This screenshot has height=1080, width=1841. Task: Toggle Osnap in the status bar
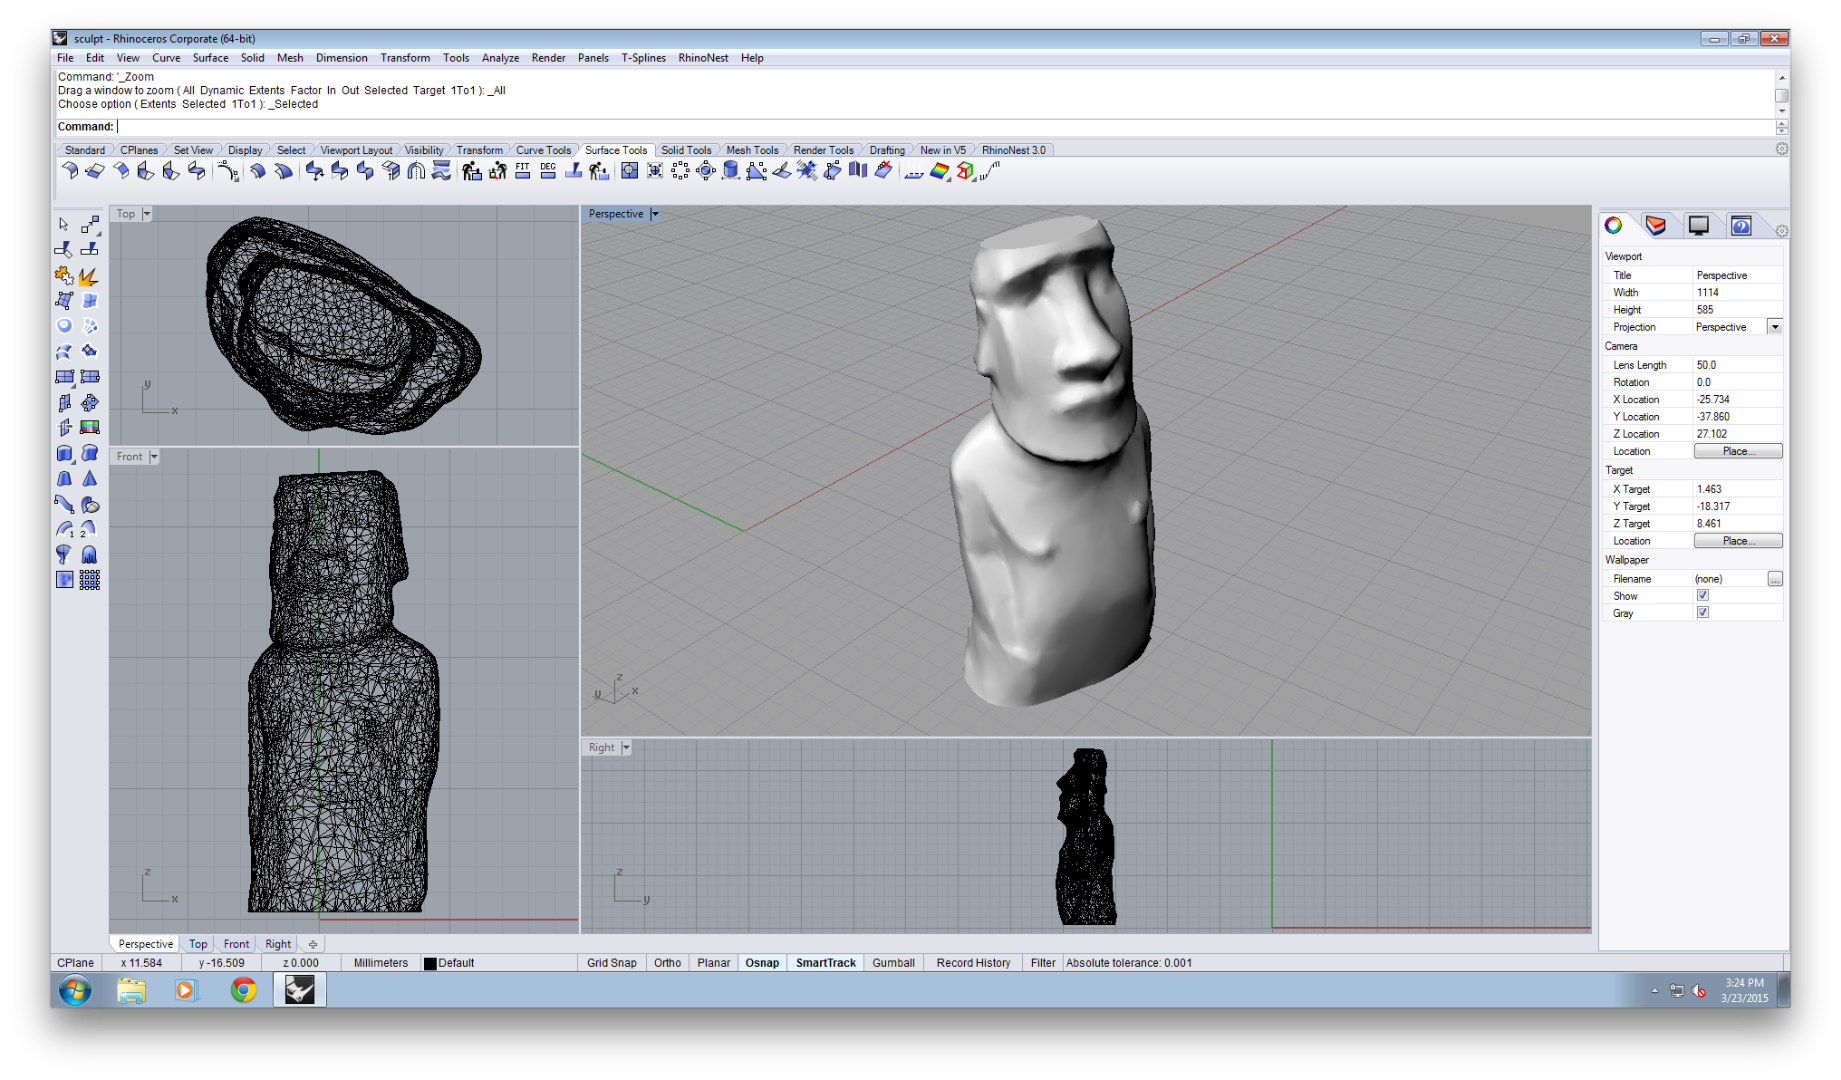[x=762, y=963]
